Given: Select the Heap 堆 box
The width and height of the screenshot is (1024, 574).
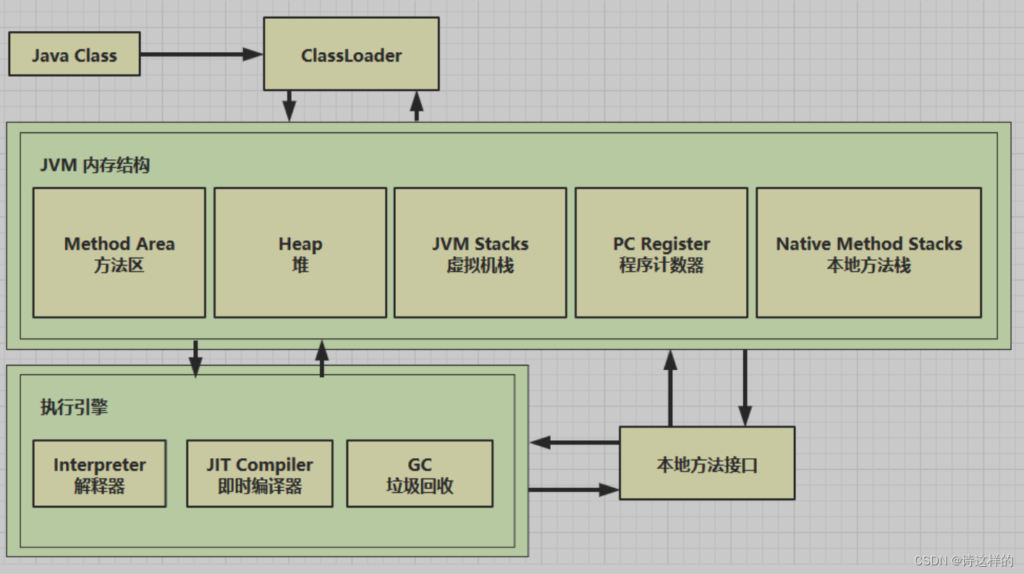Looking at the screenshot, I should [300, 253].
